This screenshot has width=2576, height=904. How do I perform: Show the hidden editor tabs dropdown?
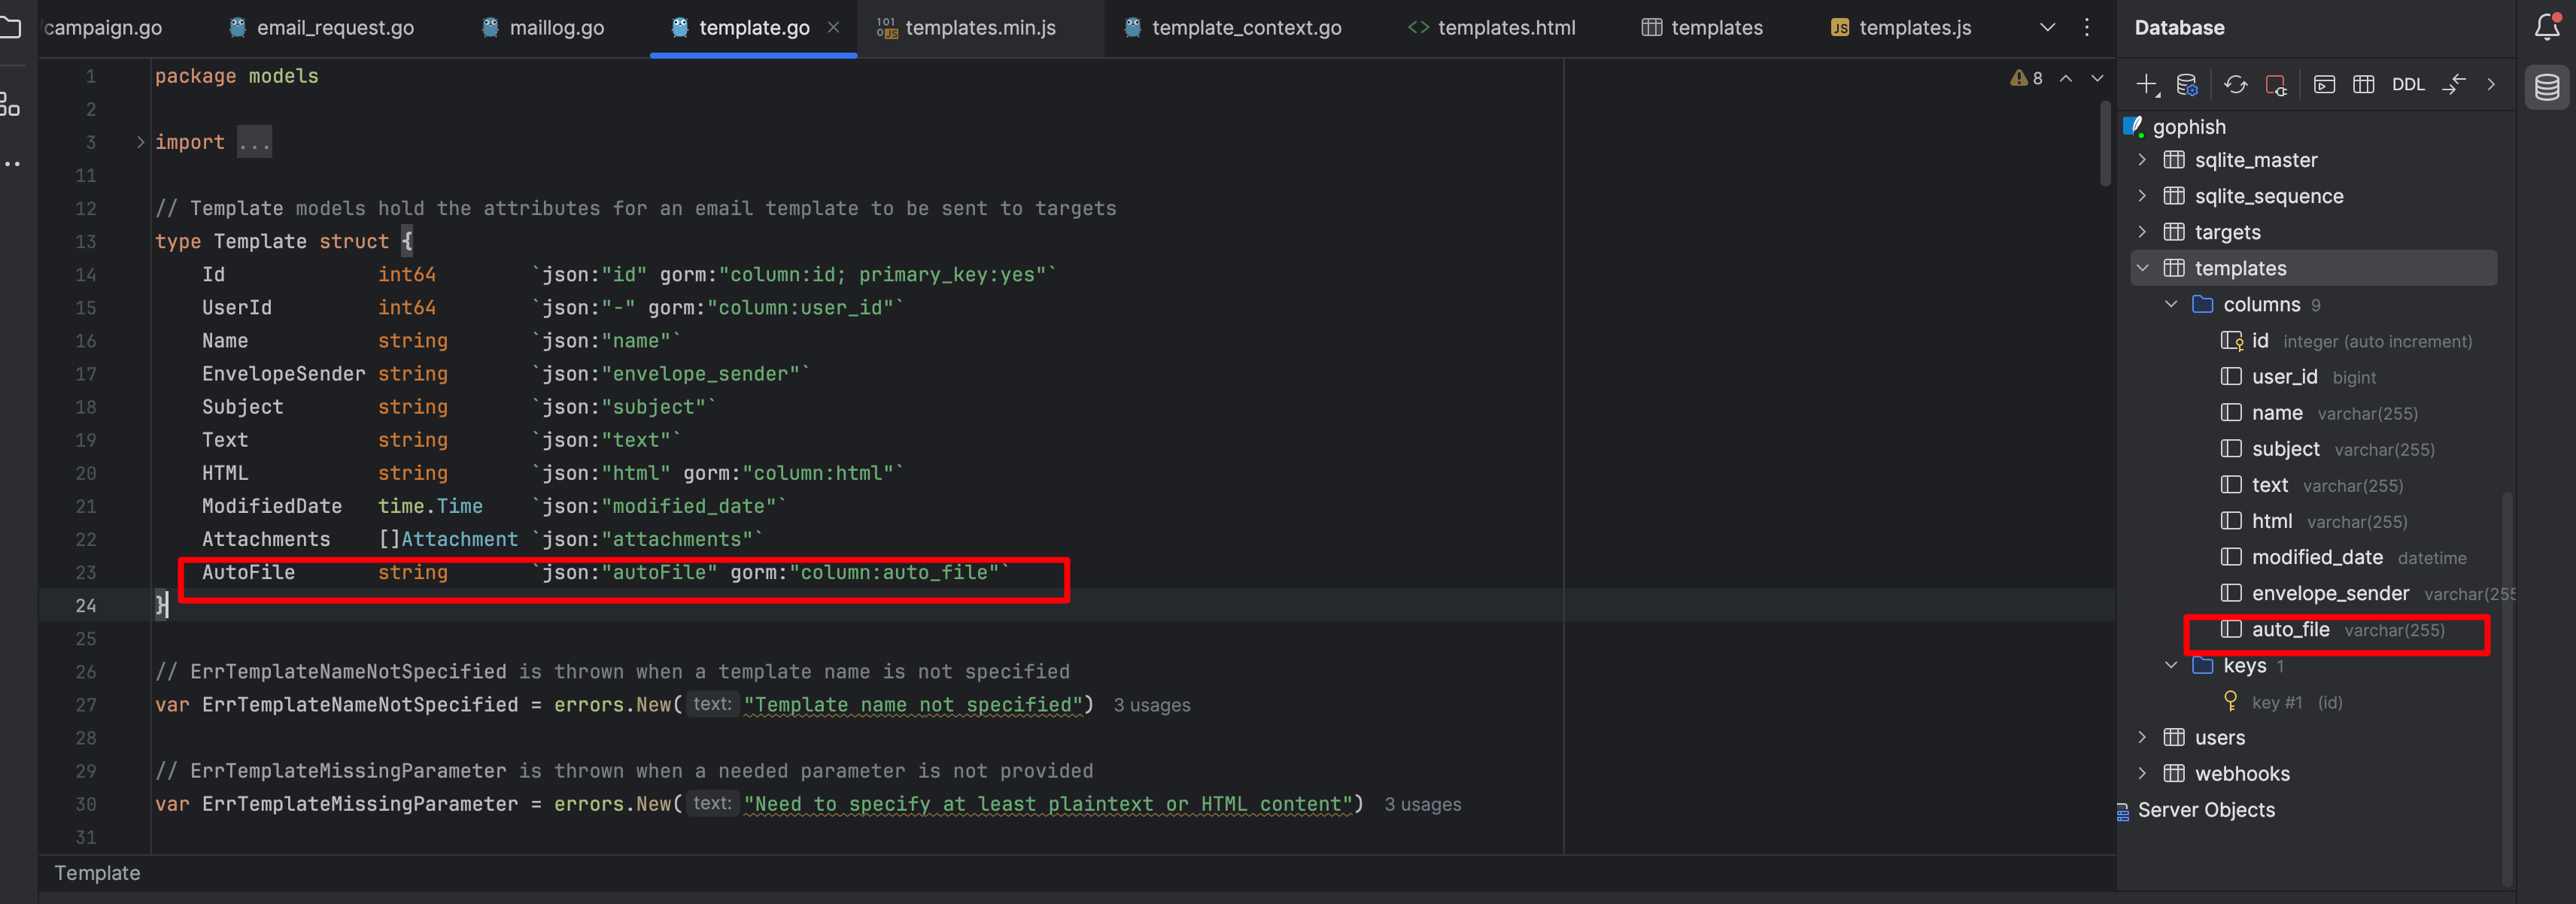point(2047,27)
